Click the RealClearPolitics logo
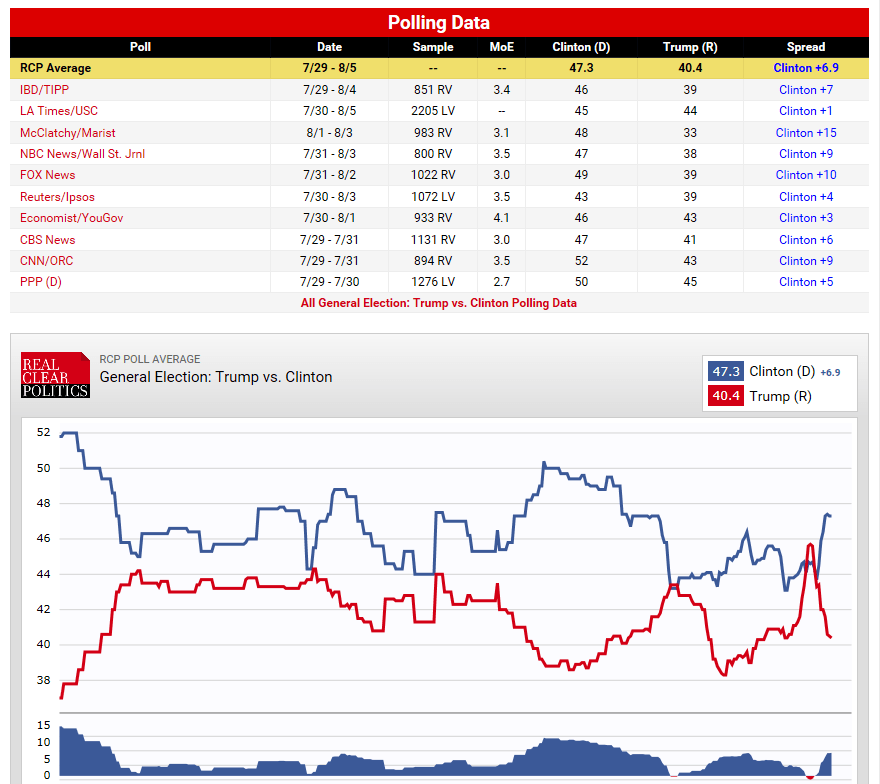The width and height of the screenshot is (880, 784). tap(55, 375)
